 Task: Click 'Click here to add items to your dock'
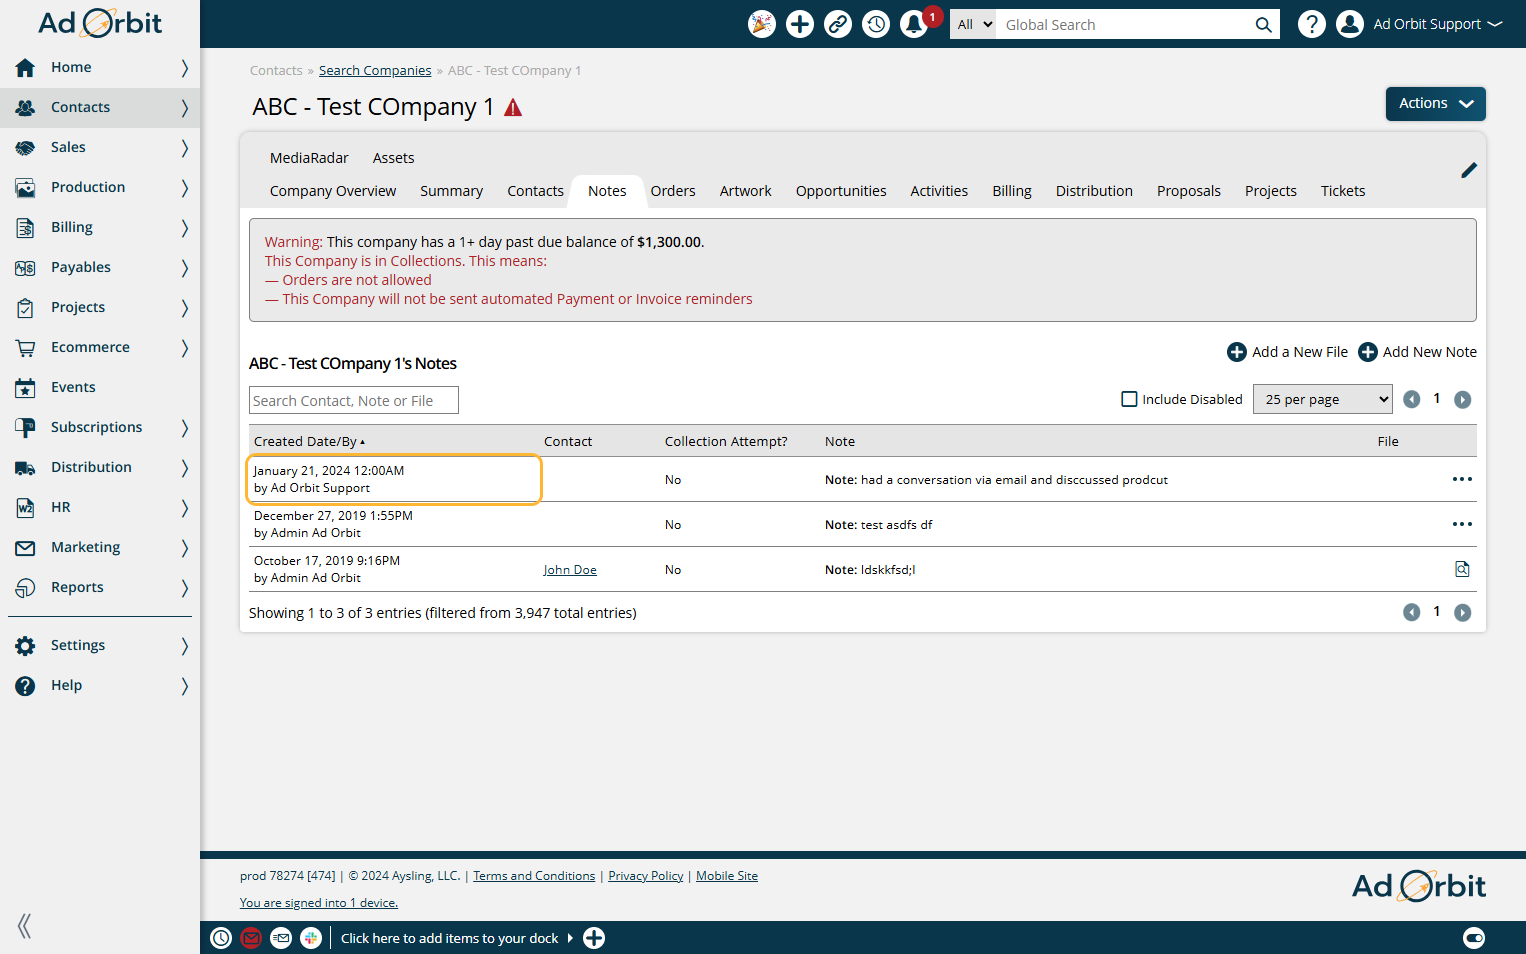pyautogui.click(x=450, y=938)
